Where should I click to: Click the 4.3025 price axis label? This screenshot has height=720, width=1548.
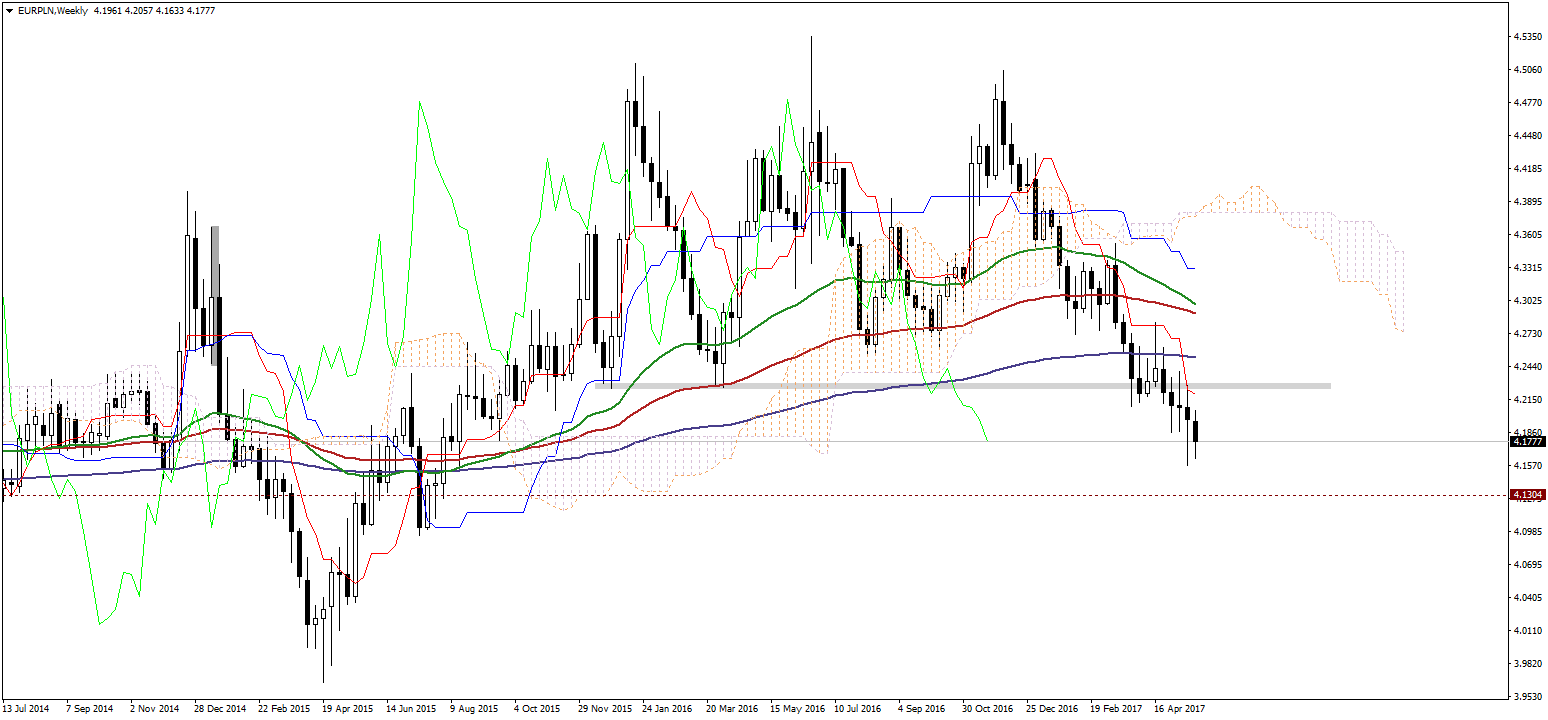click(x=1527, y=301)
